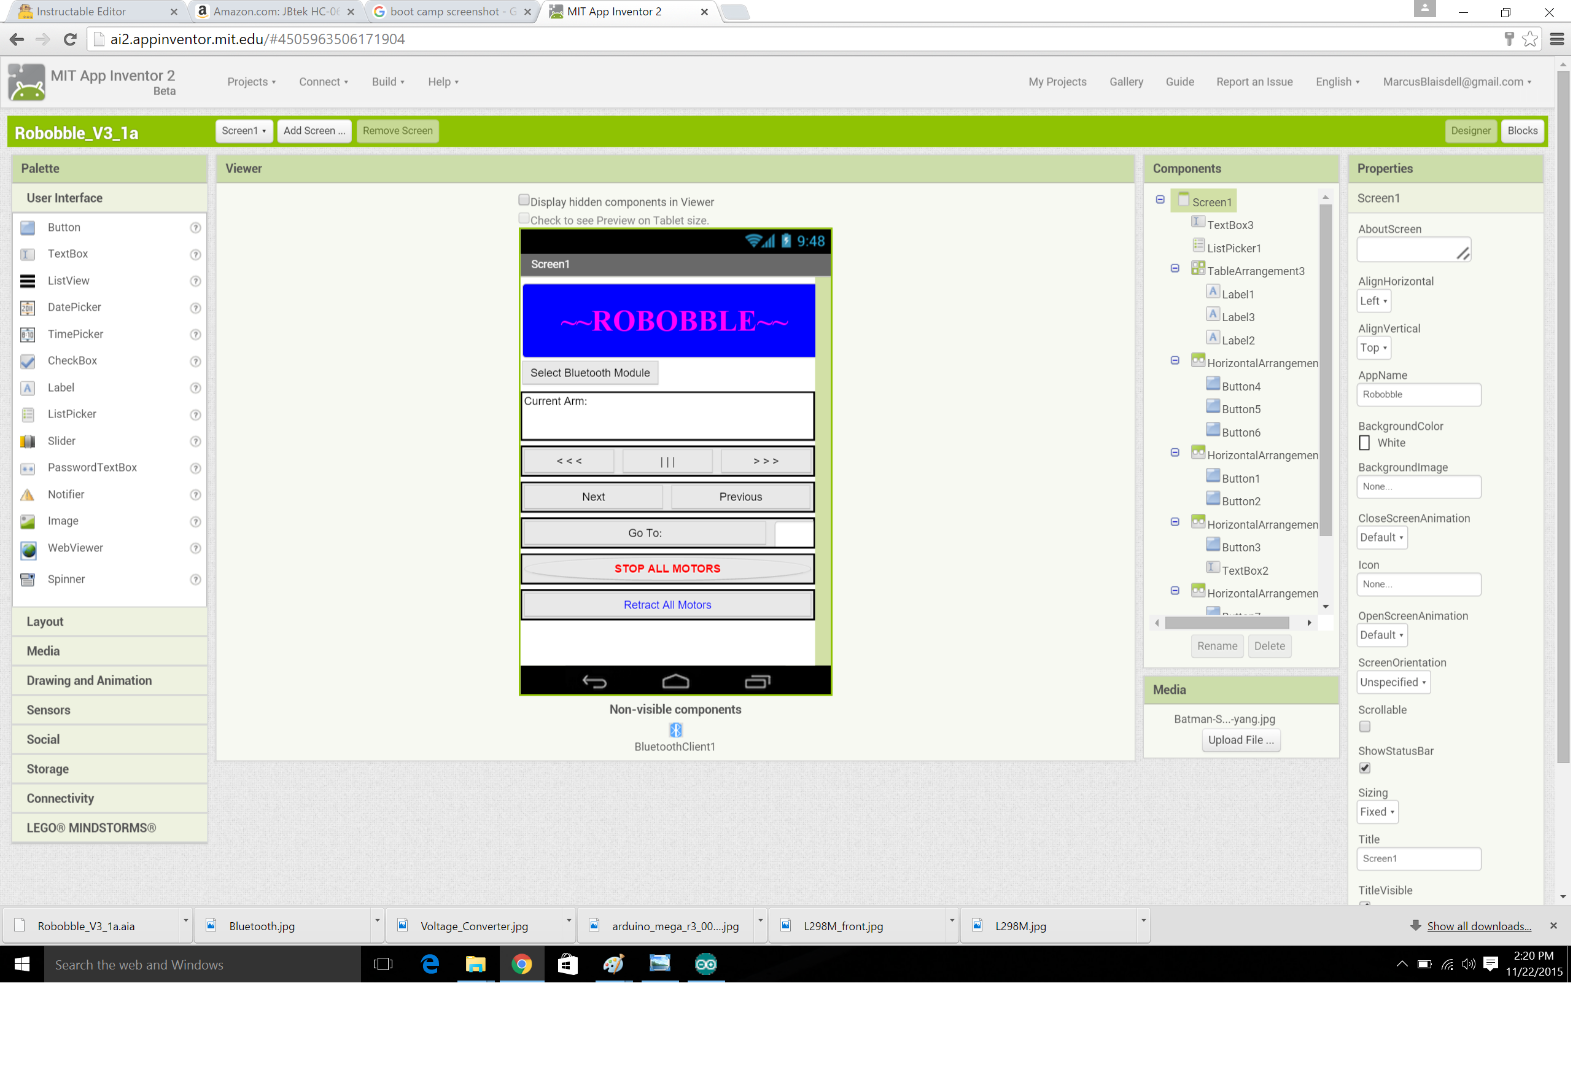Open the AlignVertical Top dropdown
Screen dimensions: 1571x1080
click(x=1374, y=348)
